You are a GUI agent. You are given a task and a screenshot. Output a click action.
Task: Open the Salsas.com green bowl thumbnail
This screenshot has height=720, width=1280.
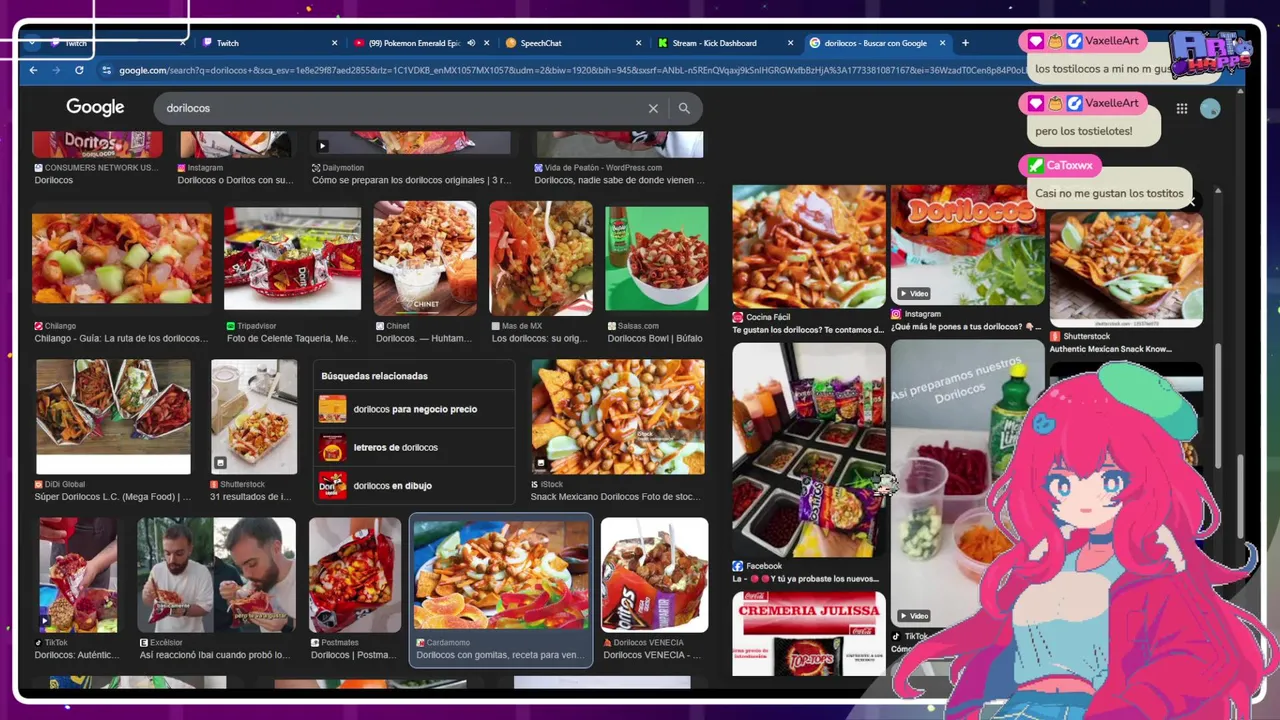[x=657, y=258]
